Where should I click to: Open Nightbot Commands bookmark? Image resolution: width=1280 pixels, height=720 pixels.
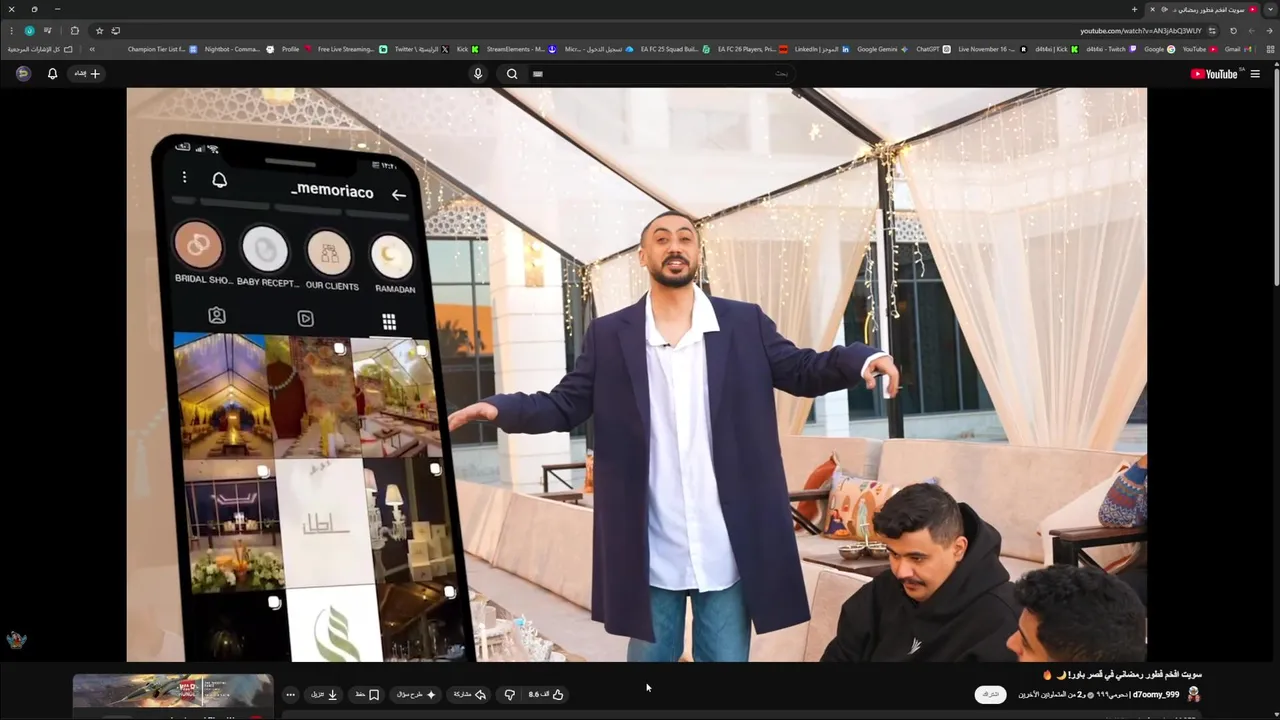click(x=239, y=49)
